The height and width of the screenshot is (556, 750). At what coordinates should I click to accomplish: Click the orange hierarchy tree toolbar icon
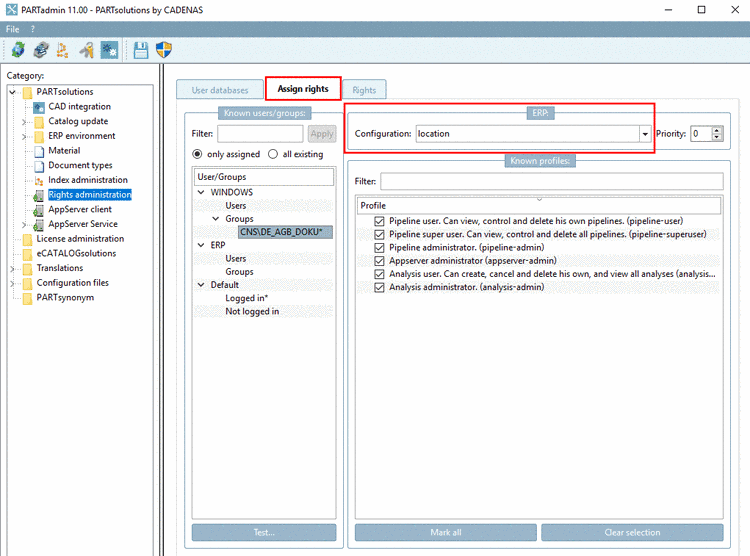pyautogui.click(x=63, y=50)
